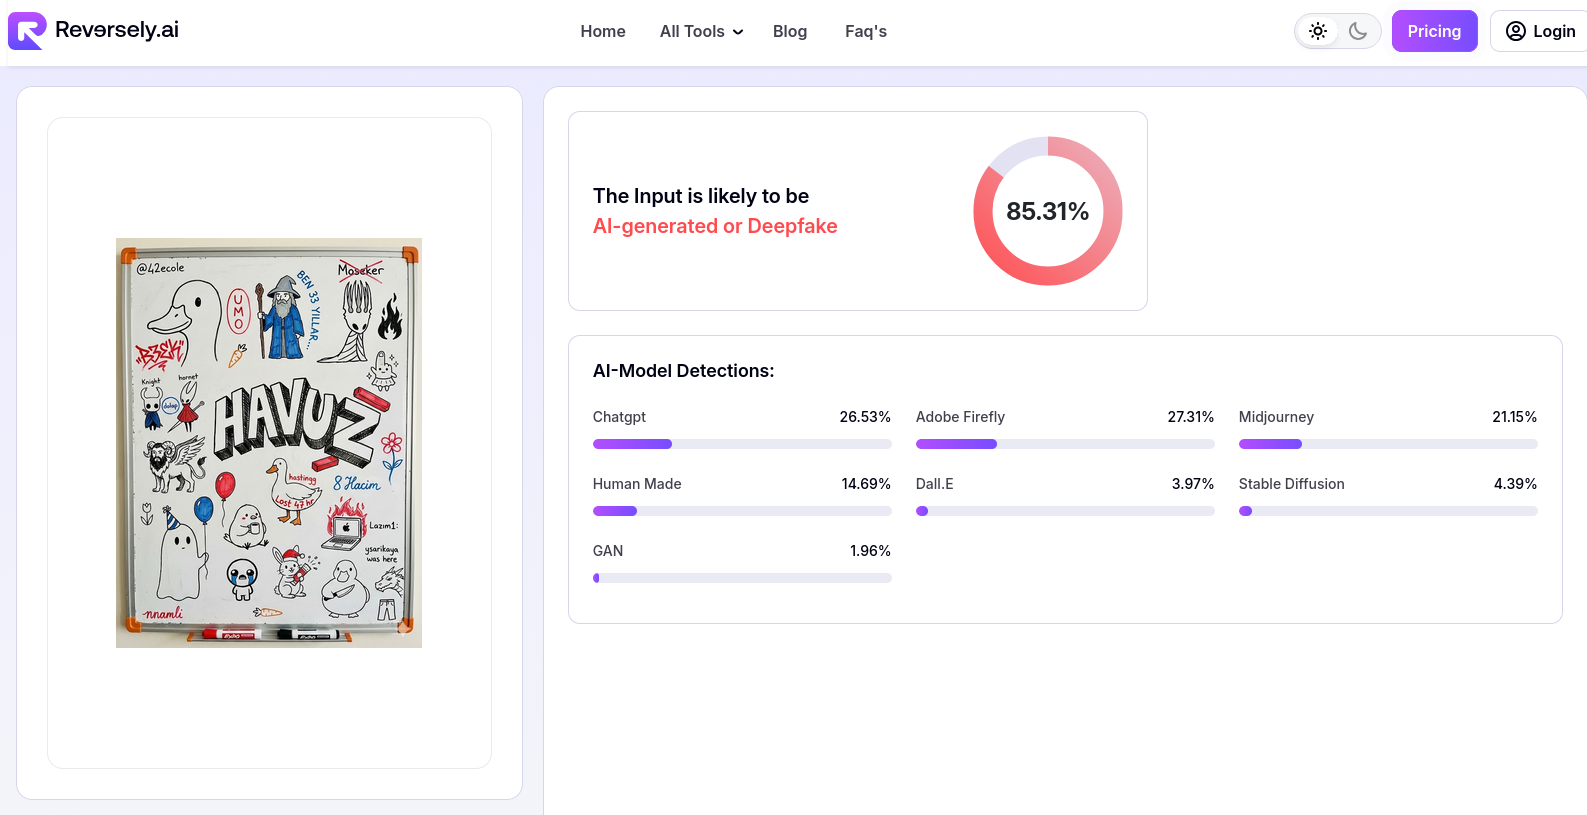Open the Home menu item

(x=602, y=31)
